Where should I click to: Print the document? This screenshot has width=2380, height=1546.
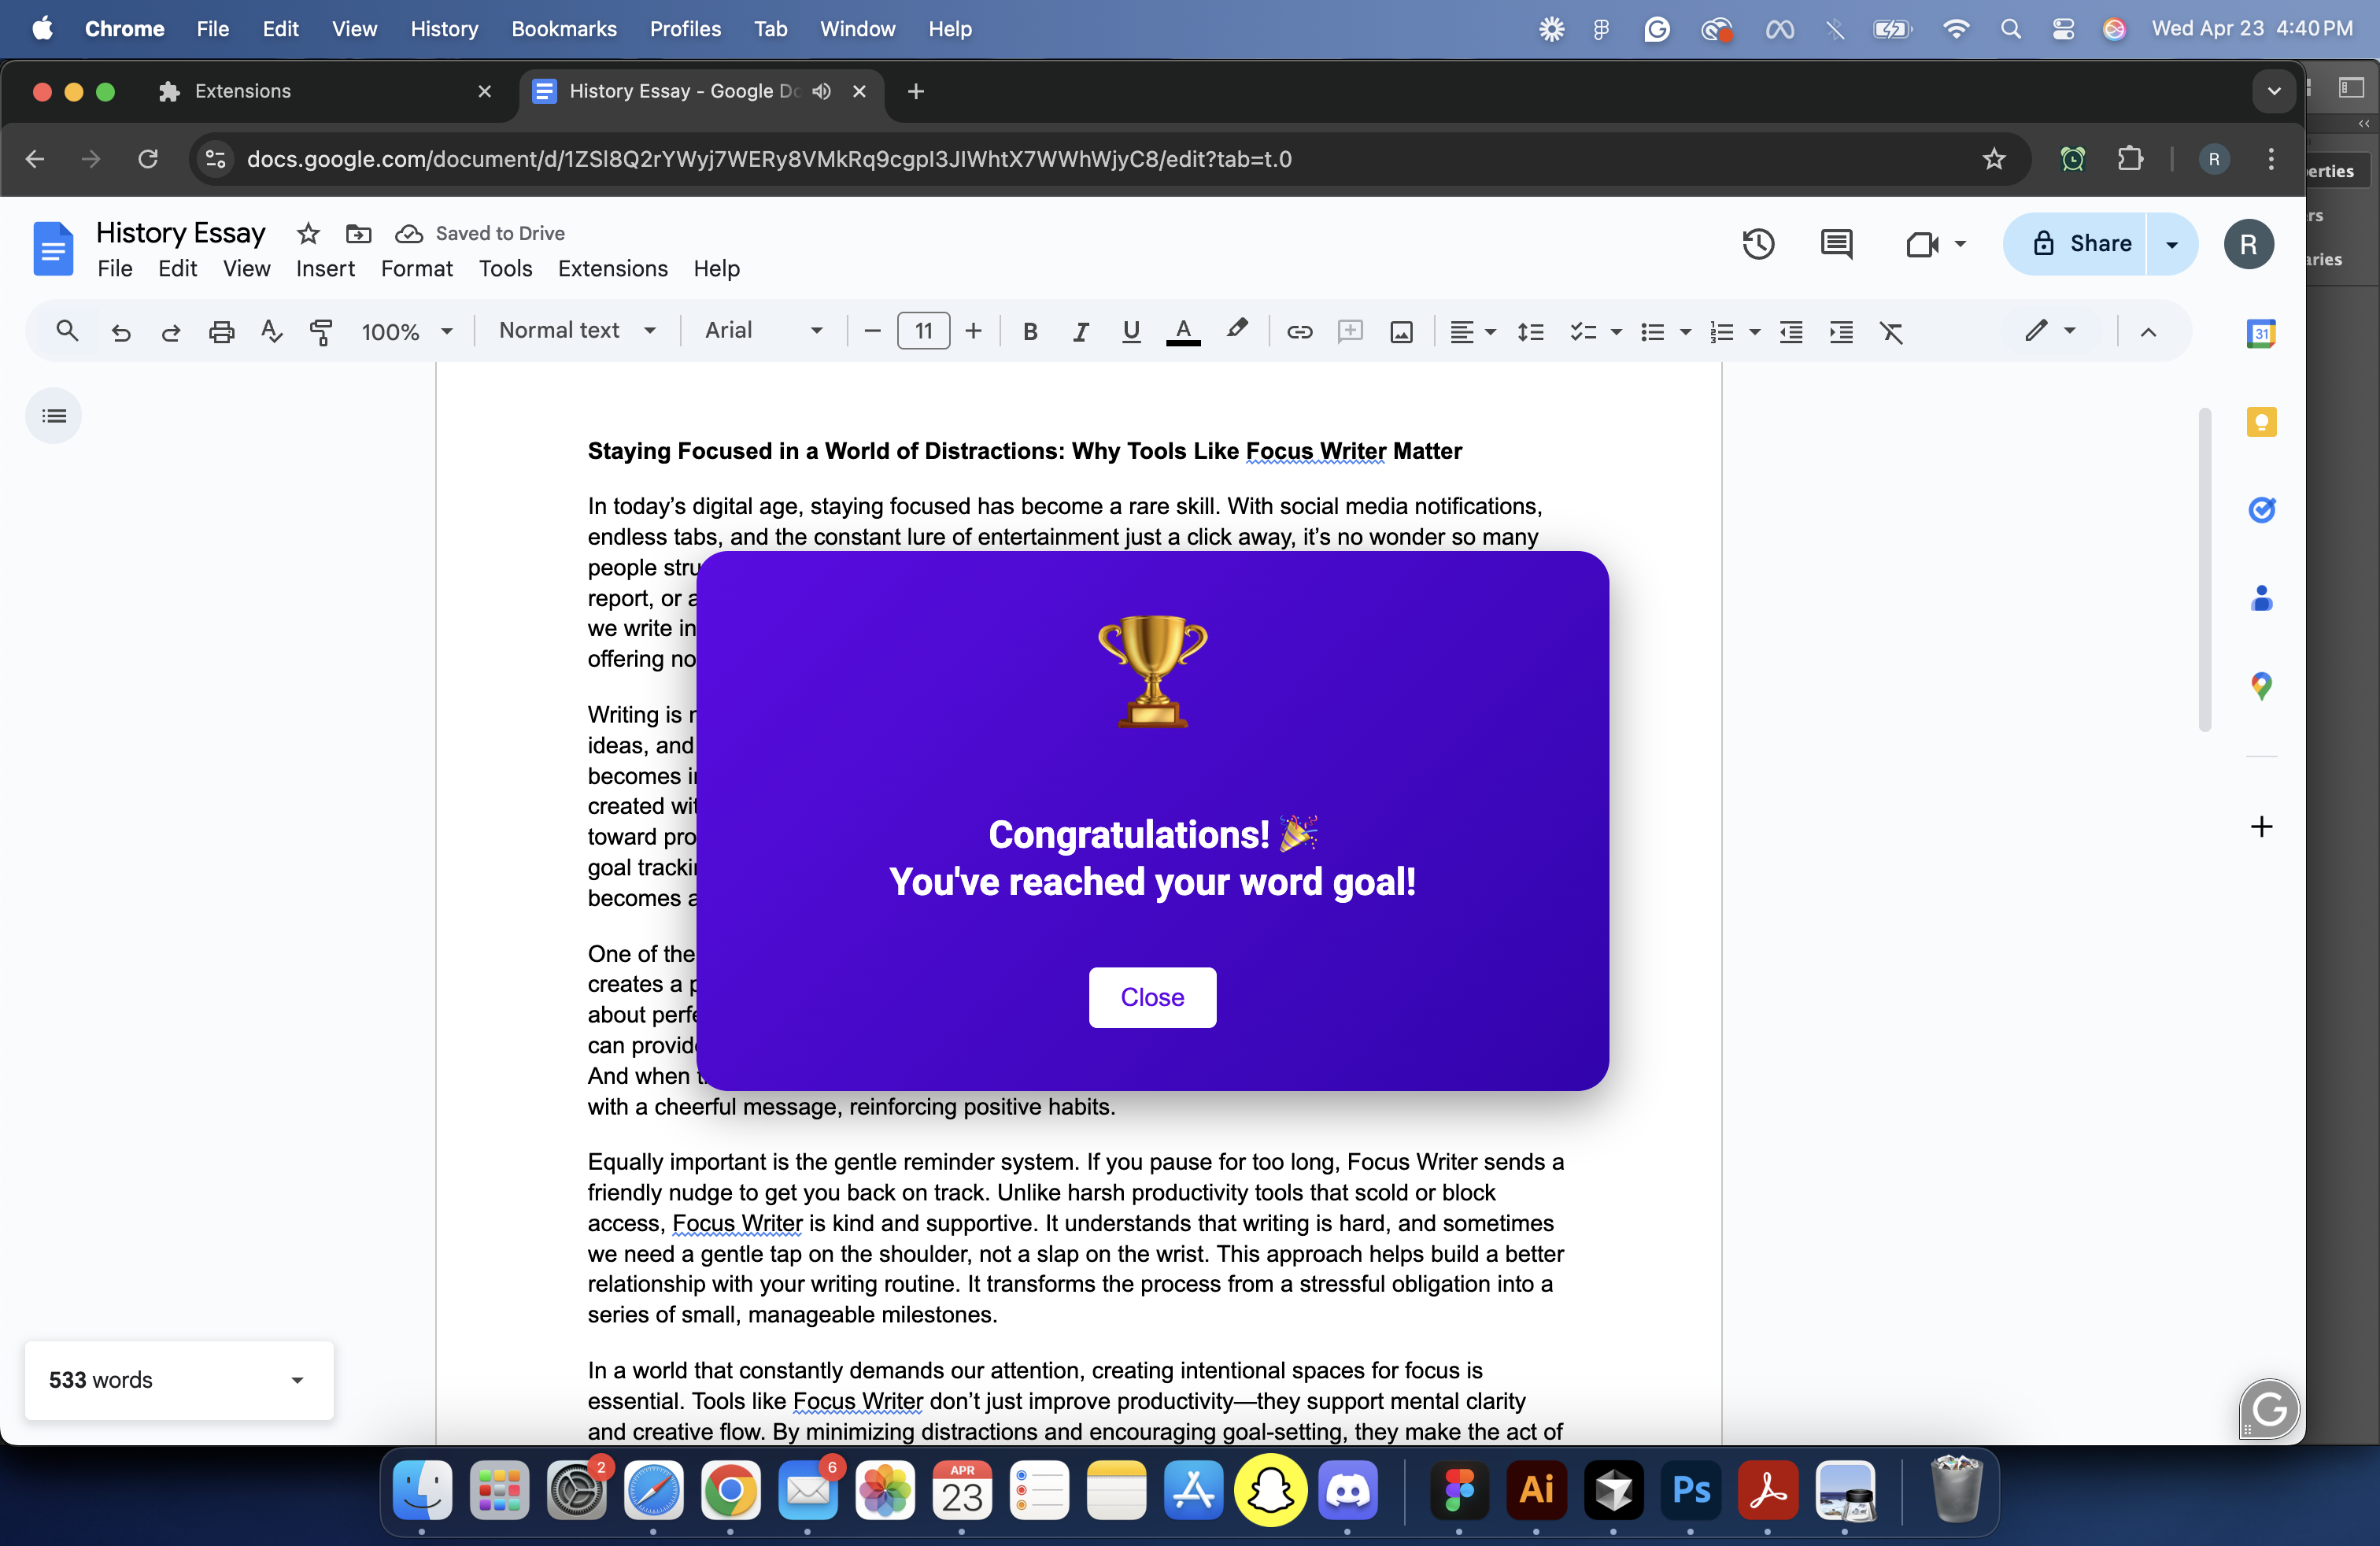click(x=221, y=331)
